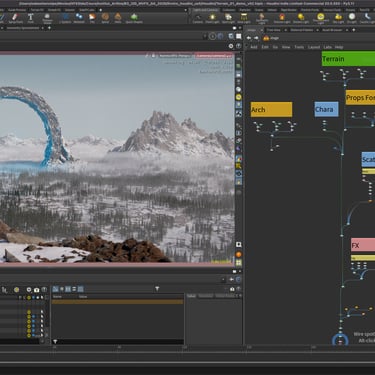This screenshot has width=375, height=375.
Task: Add an Area Light from shelf
Action: click(x=244, y=18)
